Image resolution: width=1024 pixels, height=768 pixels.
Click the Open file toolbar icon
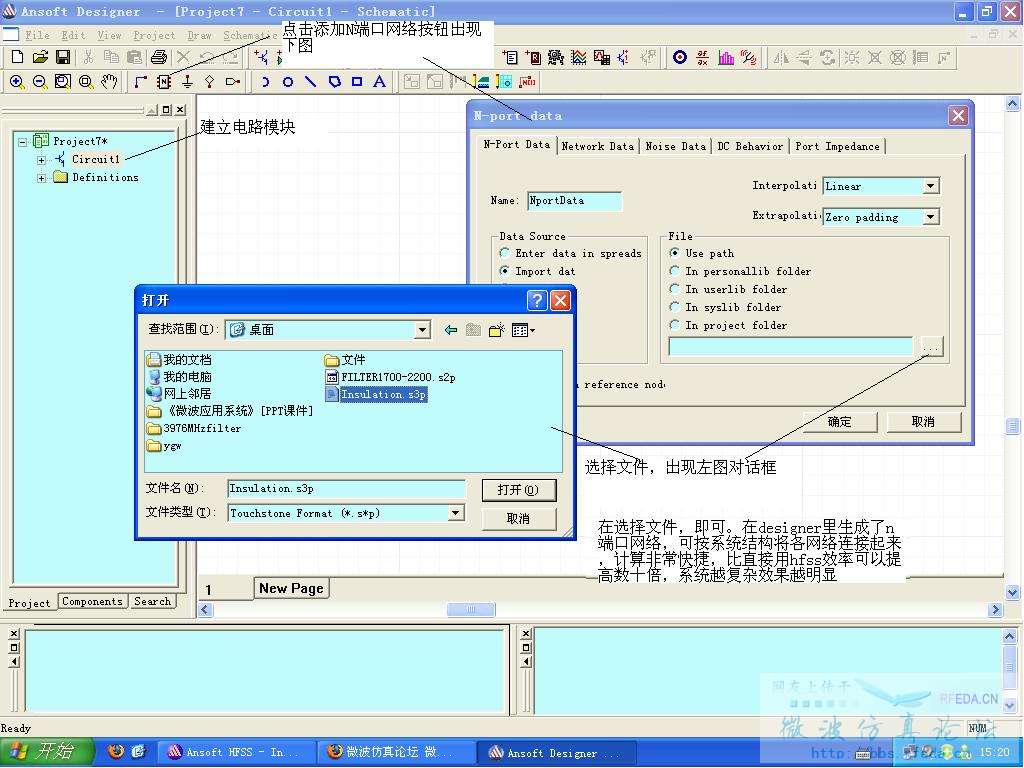[x=40, y=57]
